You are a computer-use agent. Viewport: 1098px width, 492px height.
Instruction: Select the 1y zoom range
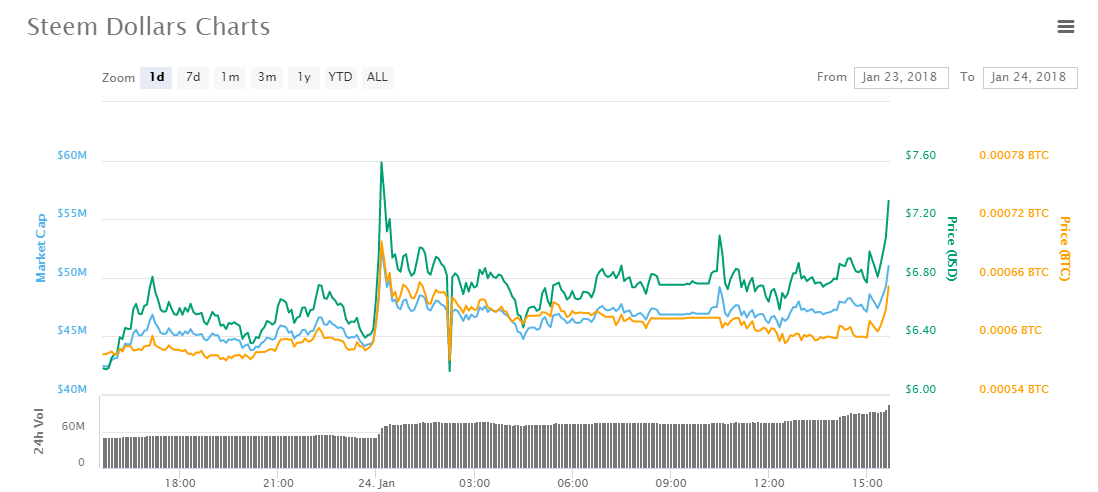pos(304,77)
